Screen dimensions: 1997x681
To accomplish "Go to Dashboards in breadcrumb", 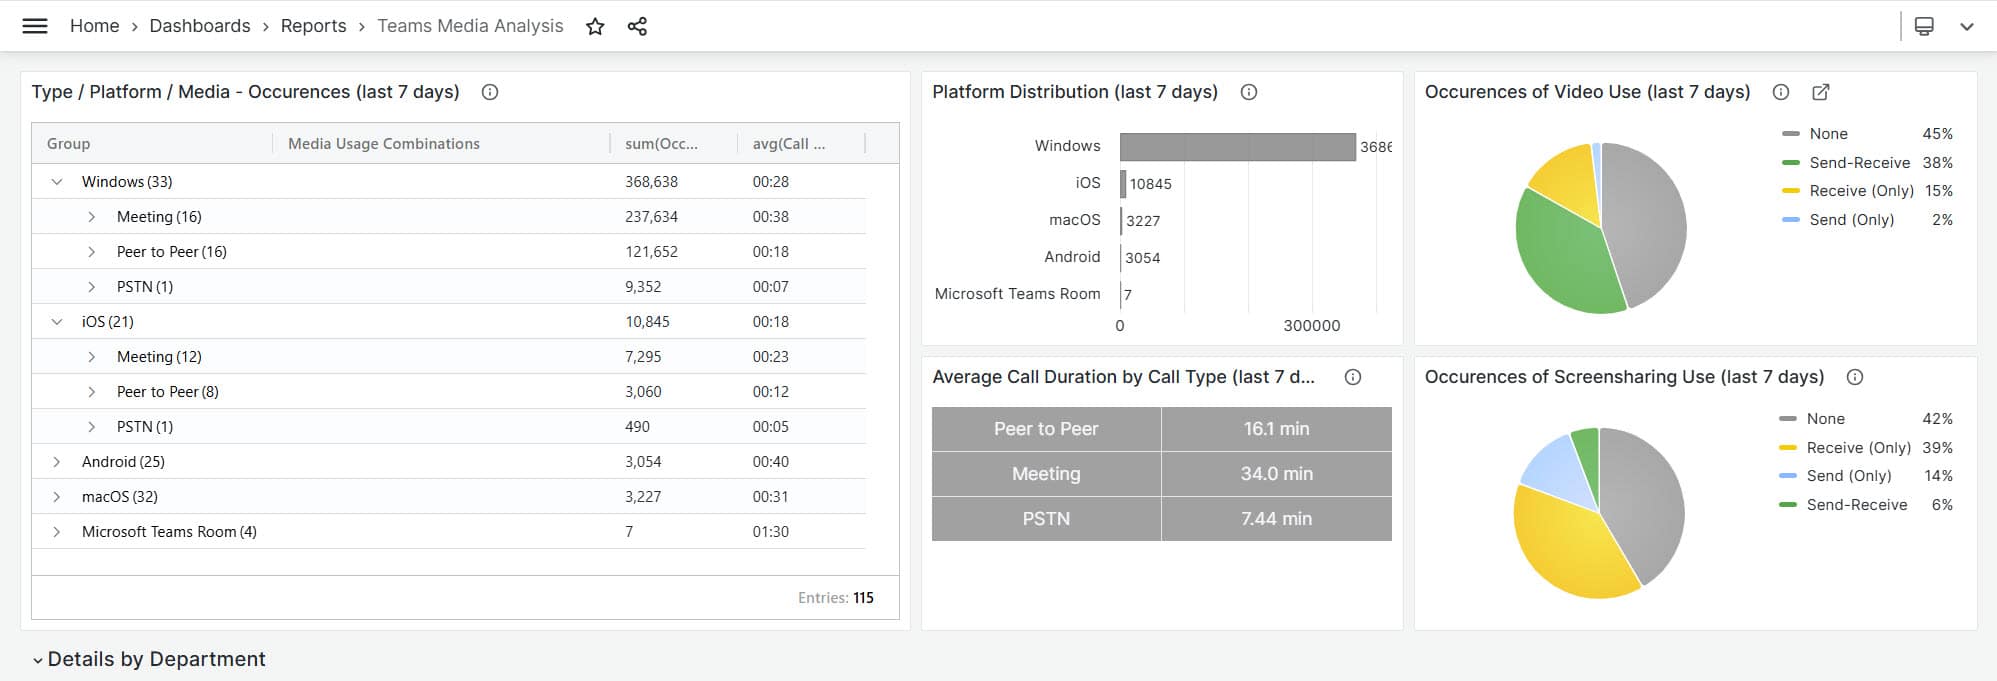I will pos(200,26).
